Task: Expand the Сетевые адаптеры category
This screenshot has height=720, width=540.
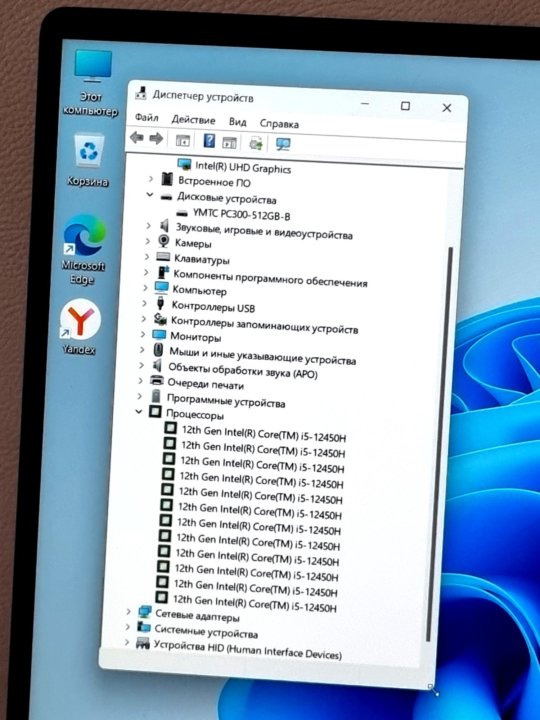Action: pos(129,611)
